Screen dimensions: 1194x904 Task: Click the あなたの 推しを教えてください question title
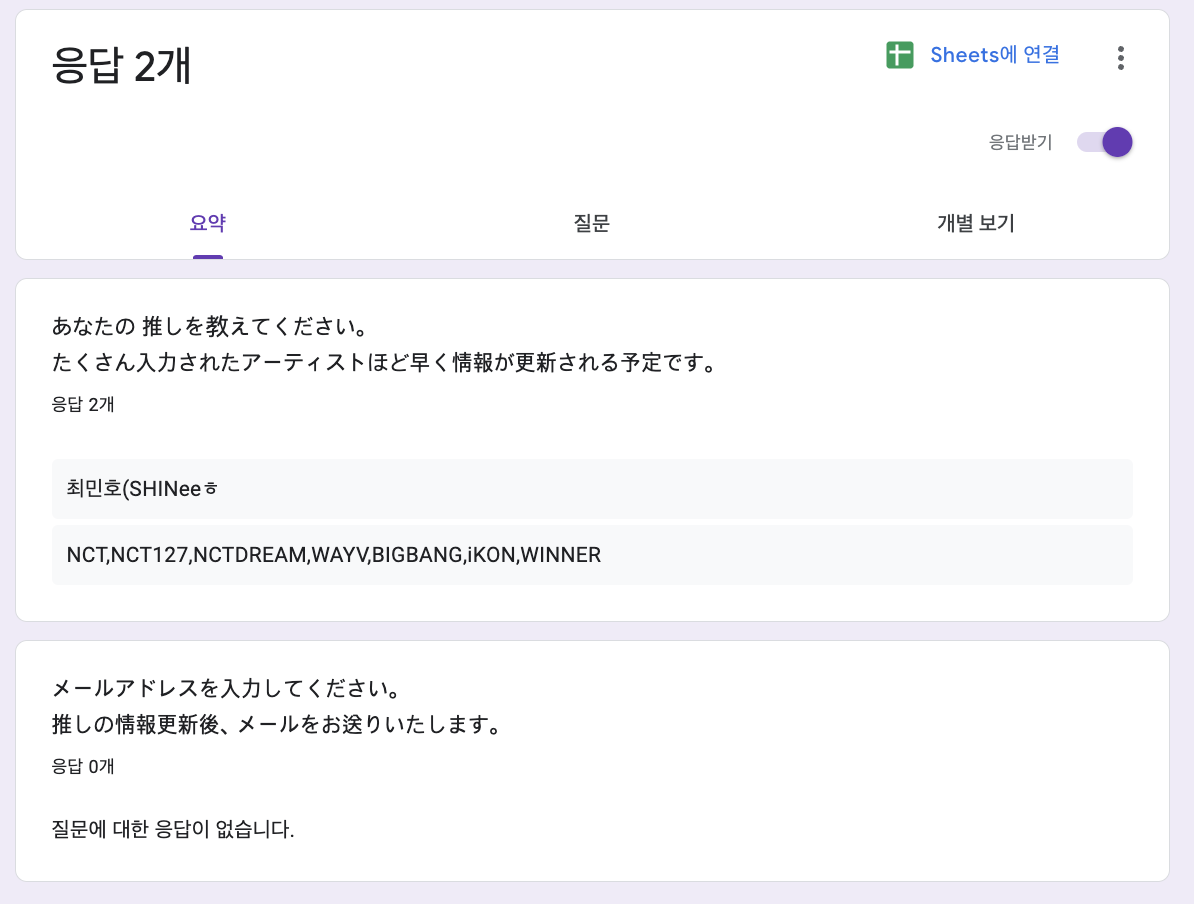(210, 327)
